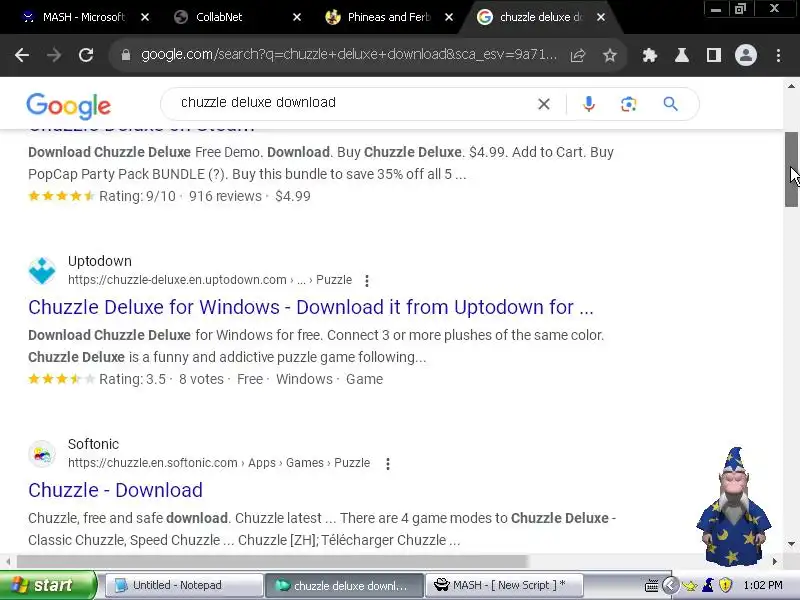800x600 pixels.
Task: Click the browser forward arrow
Action: point(54,55)
